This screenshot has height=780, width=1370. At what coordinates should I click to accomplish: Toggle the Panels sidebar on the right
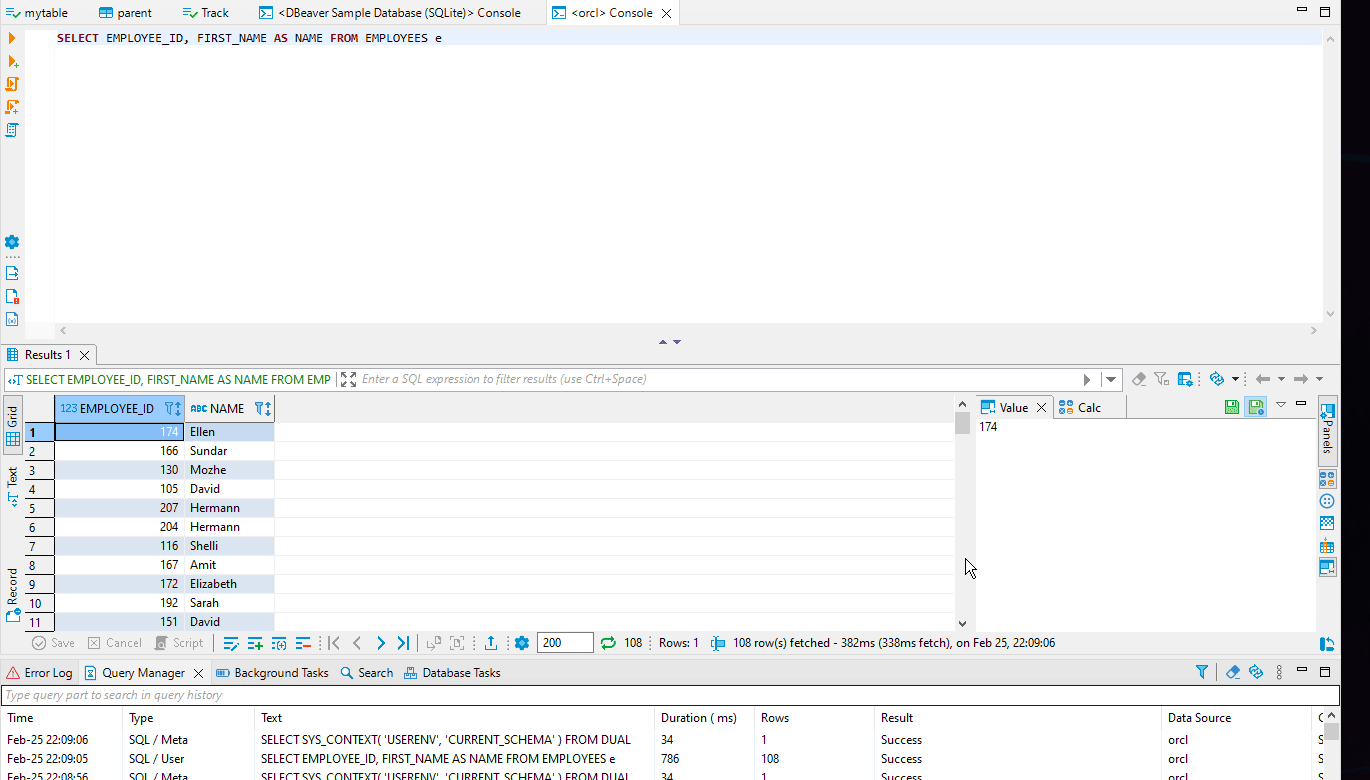pyautogui.click(x=1328, y=430)
